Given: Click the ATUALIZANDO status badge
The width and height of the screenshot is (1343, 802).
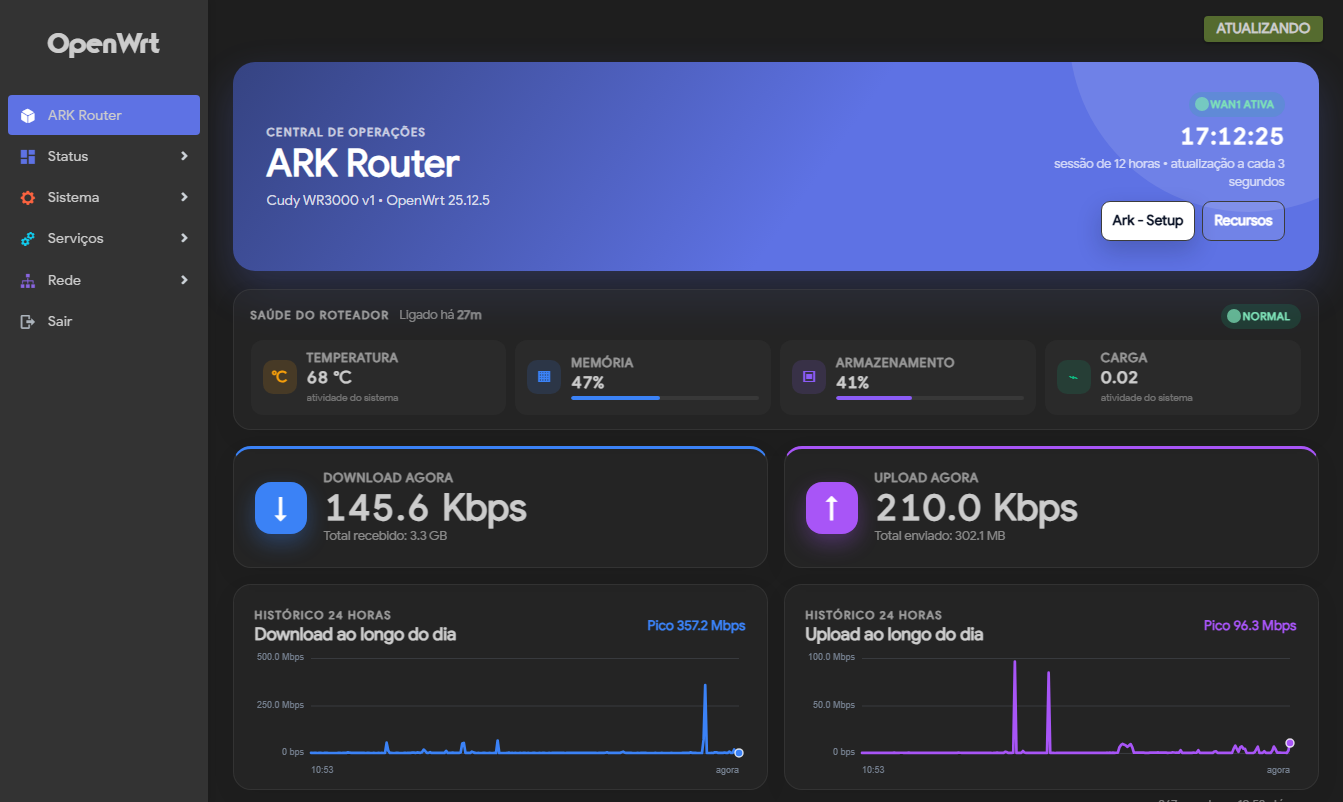Looking at the screenshot, I should (1263, 28).
